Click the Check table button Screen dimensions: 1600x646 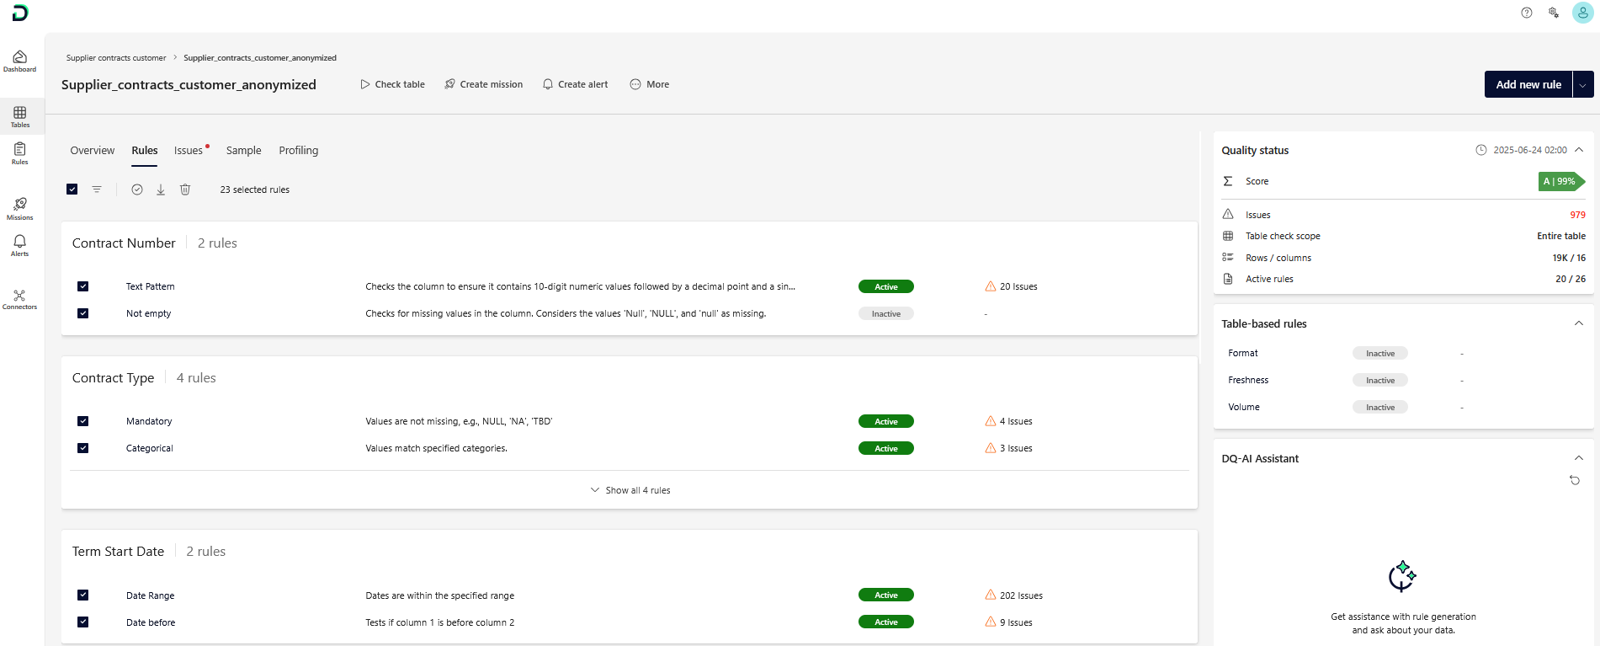[392, 84]
